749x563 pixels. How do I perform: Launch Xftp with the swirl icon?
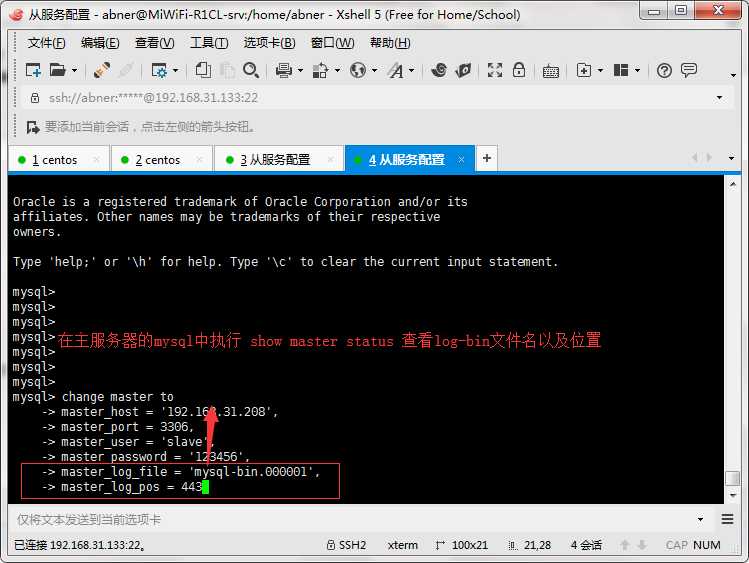439,71
